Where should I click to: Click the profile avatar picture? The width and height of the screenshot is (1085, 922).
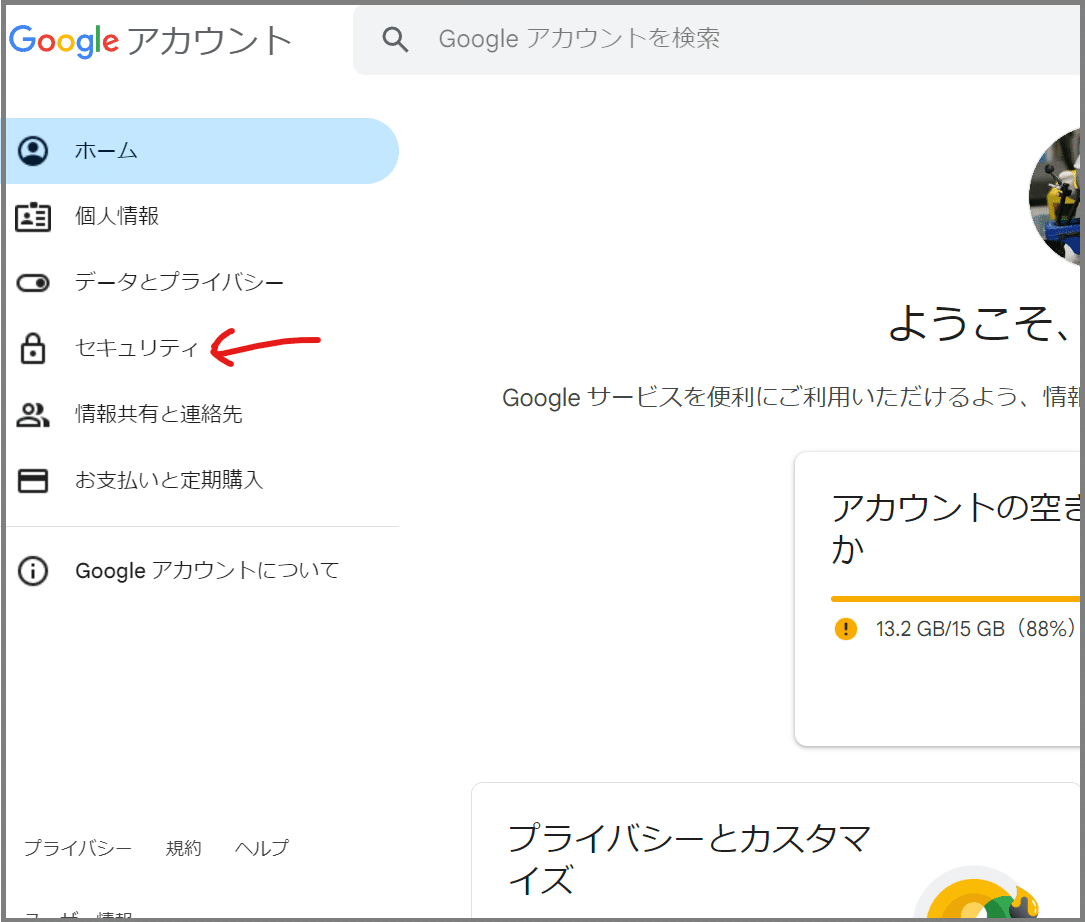coord(1055,197)
